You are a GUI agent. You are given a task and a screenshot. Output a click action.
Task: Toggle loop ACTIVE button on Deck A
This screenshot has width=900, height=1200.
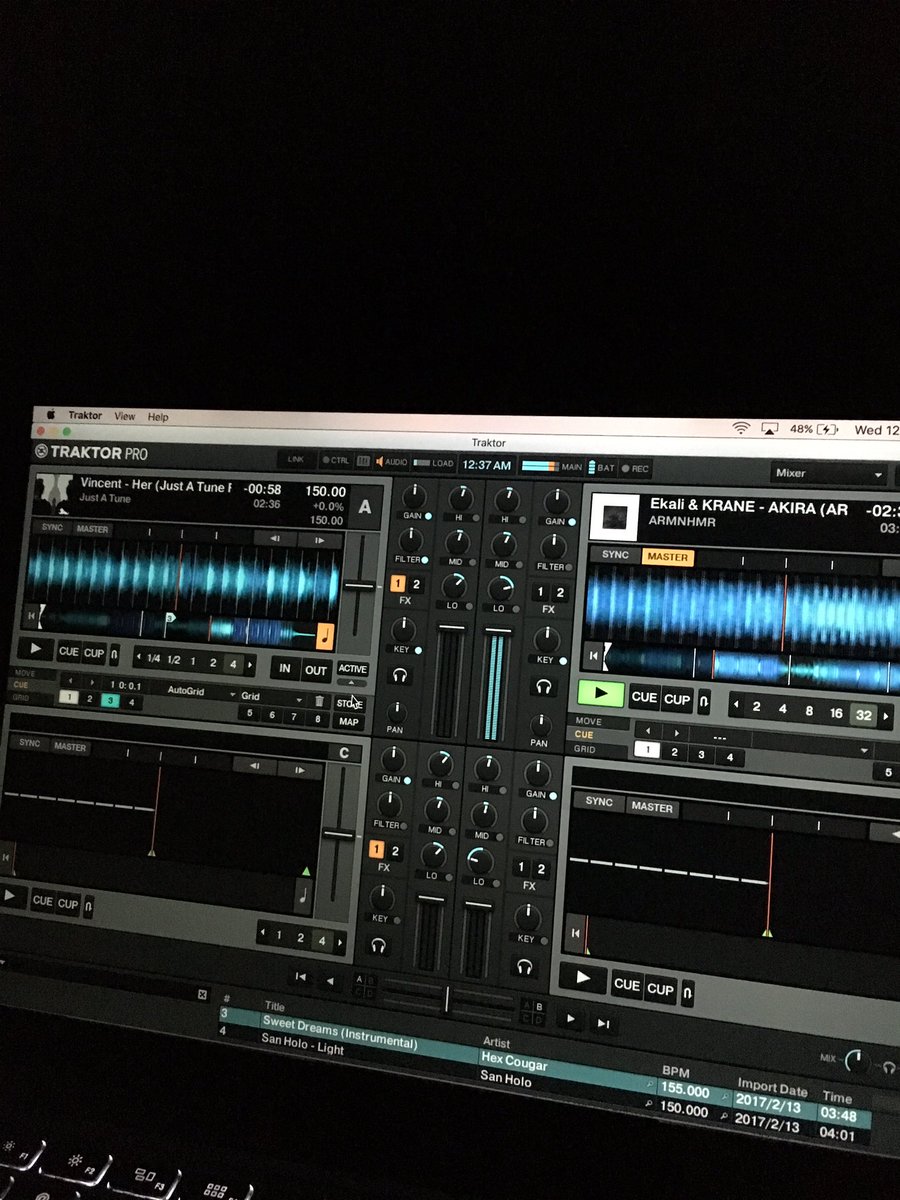(x=352, y=669)
